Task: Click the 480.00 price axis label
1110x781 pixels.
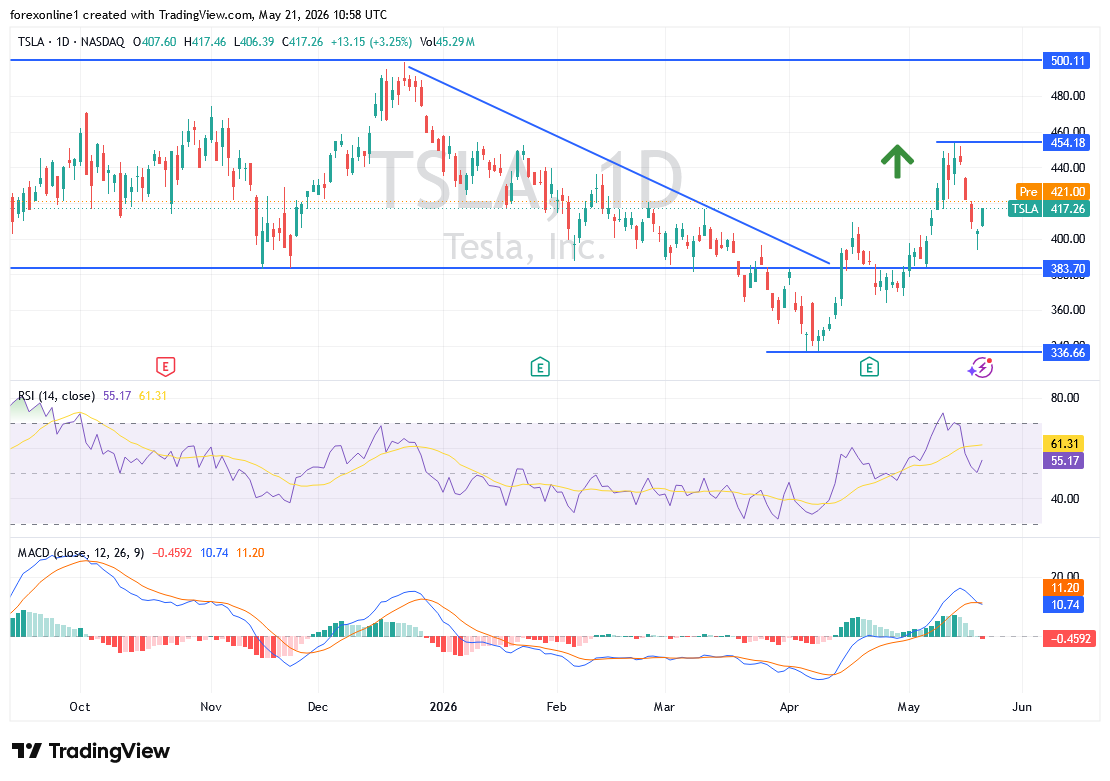Action: tap(1068, 96)
